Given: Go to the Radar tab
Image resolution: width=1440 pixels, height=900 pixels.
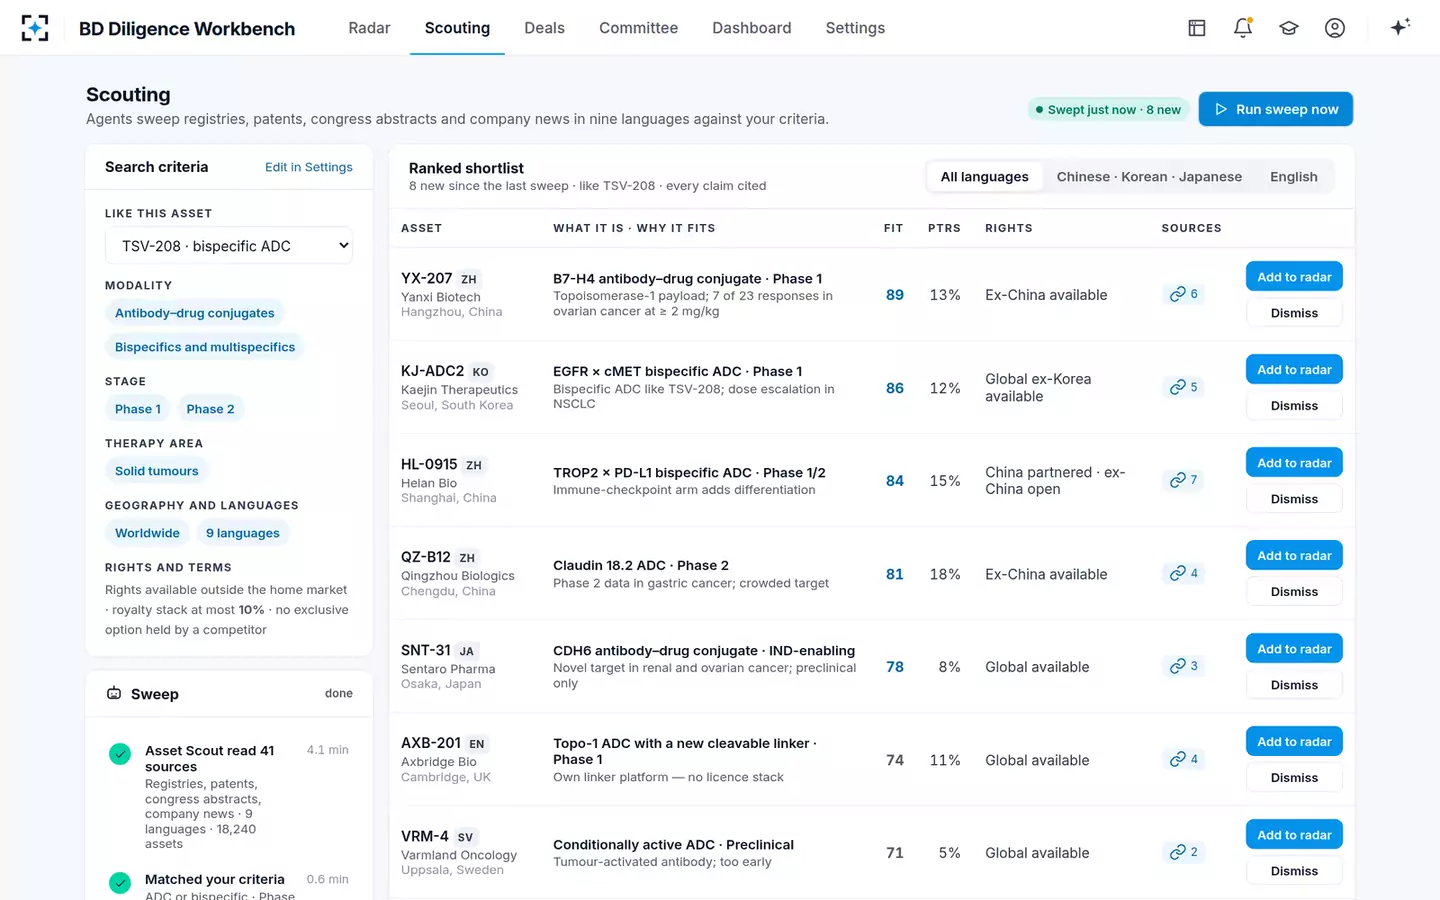Looking at the screenshot, I should (369, 28).
